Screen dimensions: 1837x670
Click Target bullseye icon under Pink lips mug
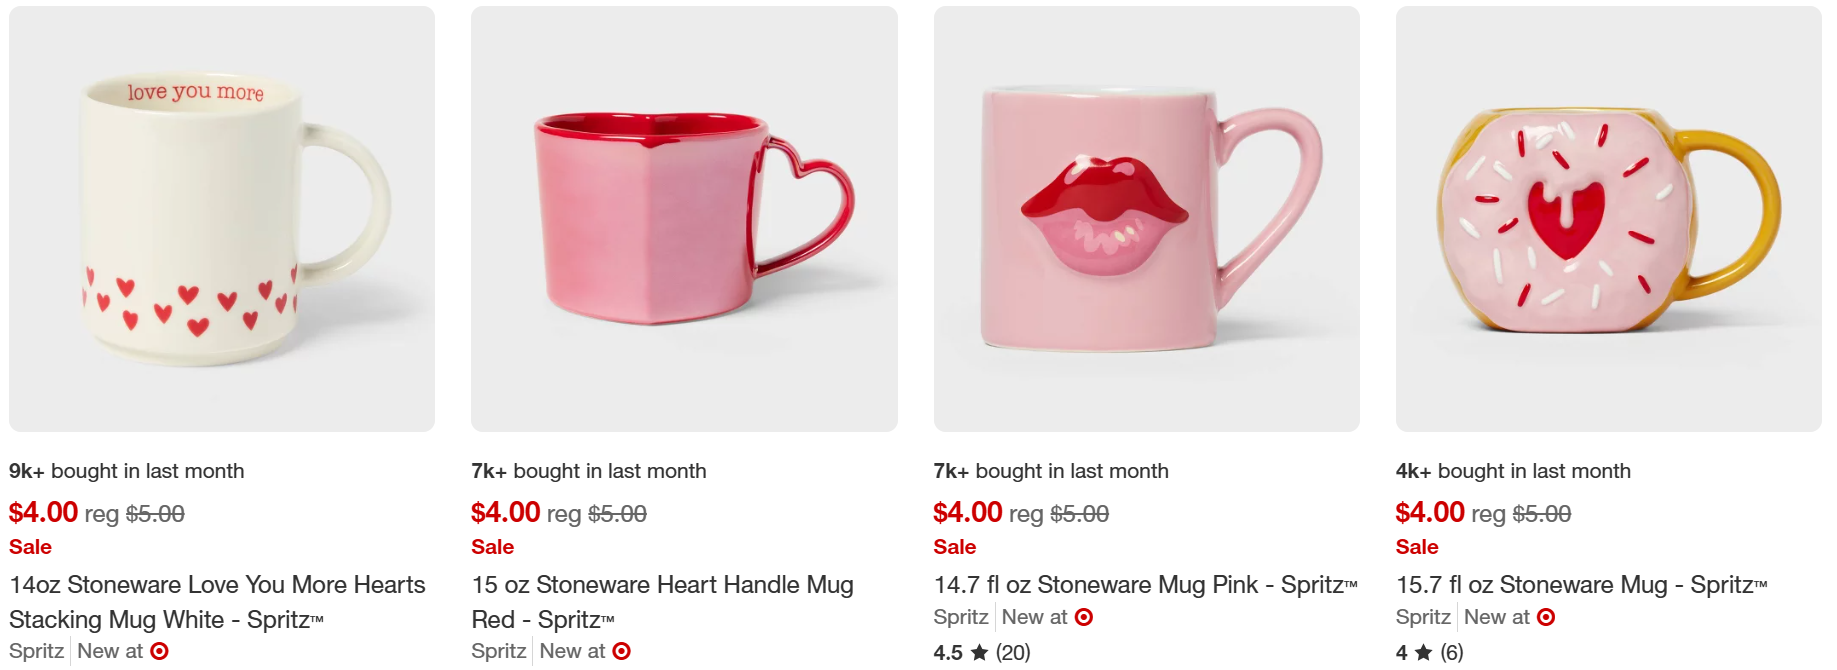(x=1083, y=617)
